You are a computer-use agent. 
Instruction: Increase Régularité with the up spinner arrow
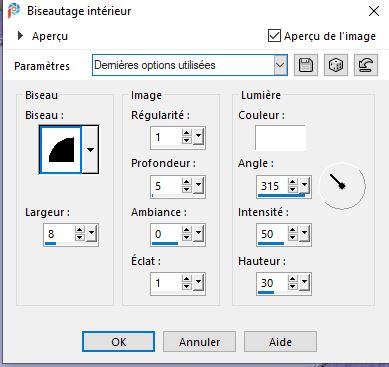click(x=186, y=133)
